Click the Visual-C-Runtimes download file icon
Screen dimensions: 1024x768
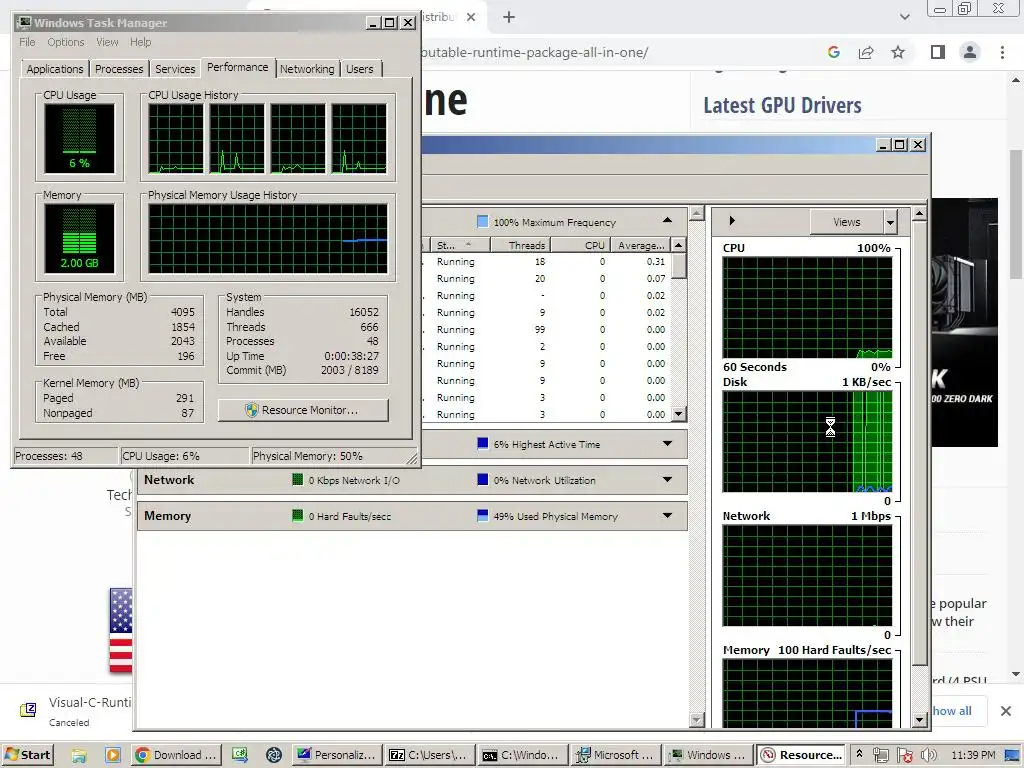tap(28, 710)
